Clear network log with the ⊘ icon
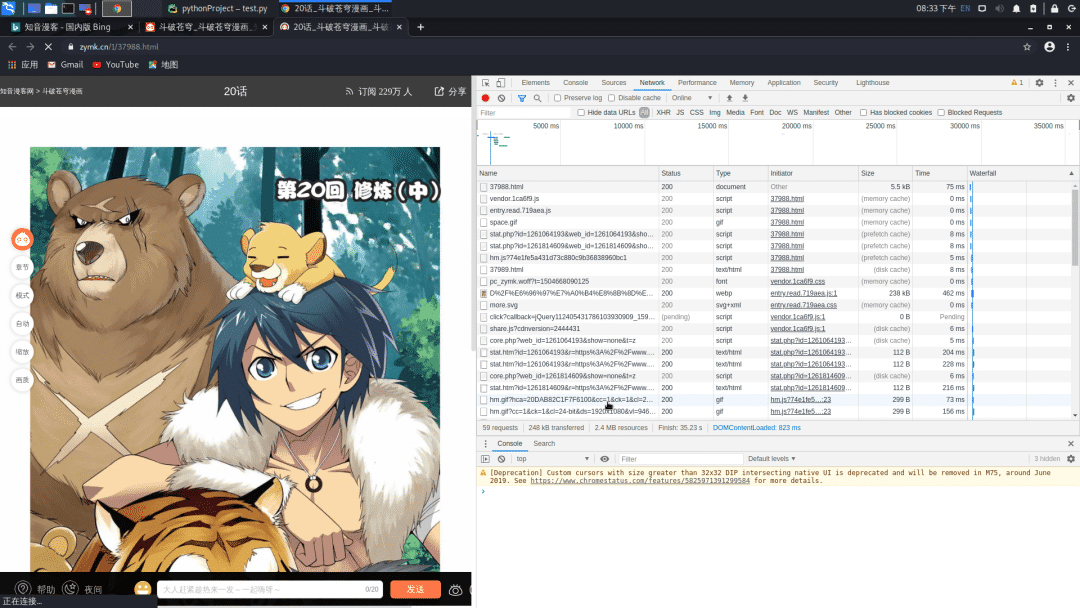Image resolution: width=1080 pixels, height=608 pixels. click(x=501, y=97)
